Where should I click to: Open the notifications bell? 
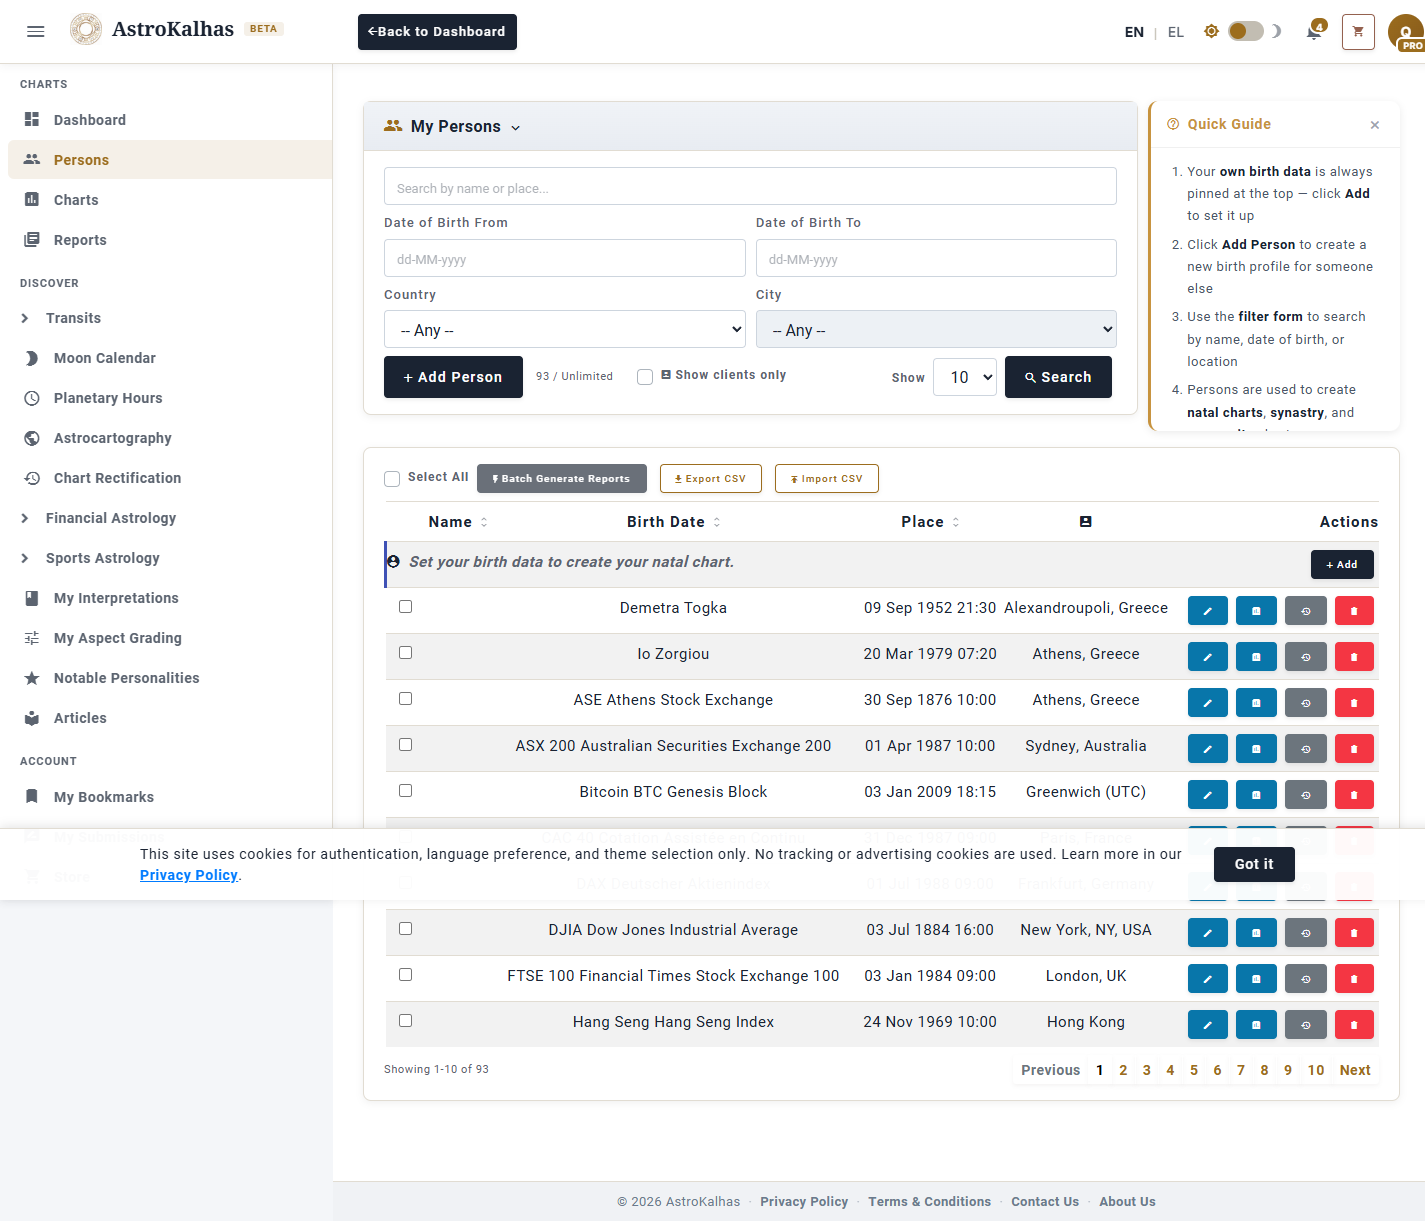pyautogui.click(x=1314, y=32)
